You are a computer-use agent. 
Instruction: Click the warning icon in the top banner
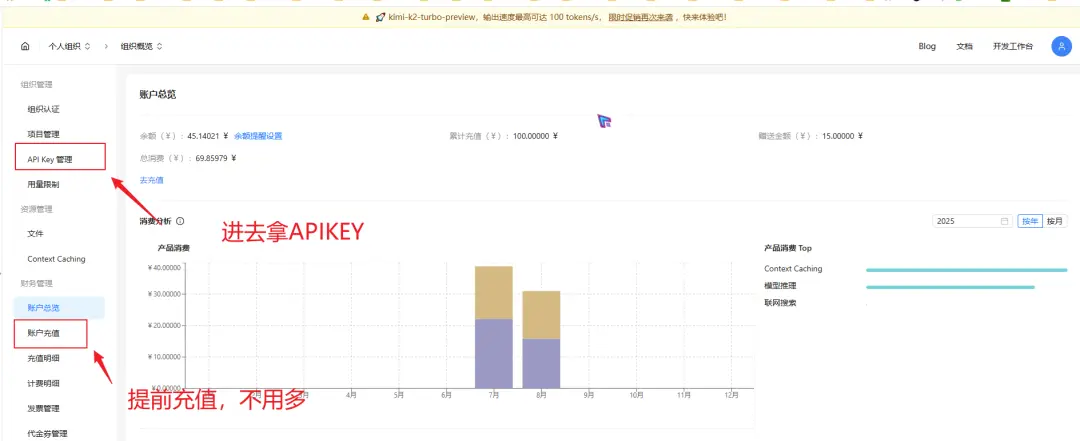[x=366, y=17]
